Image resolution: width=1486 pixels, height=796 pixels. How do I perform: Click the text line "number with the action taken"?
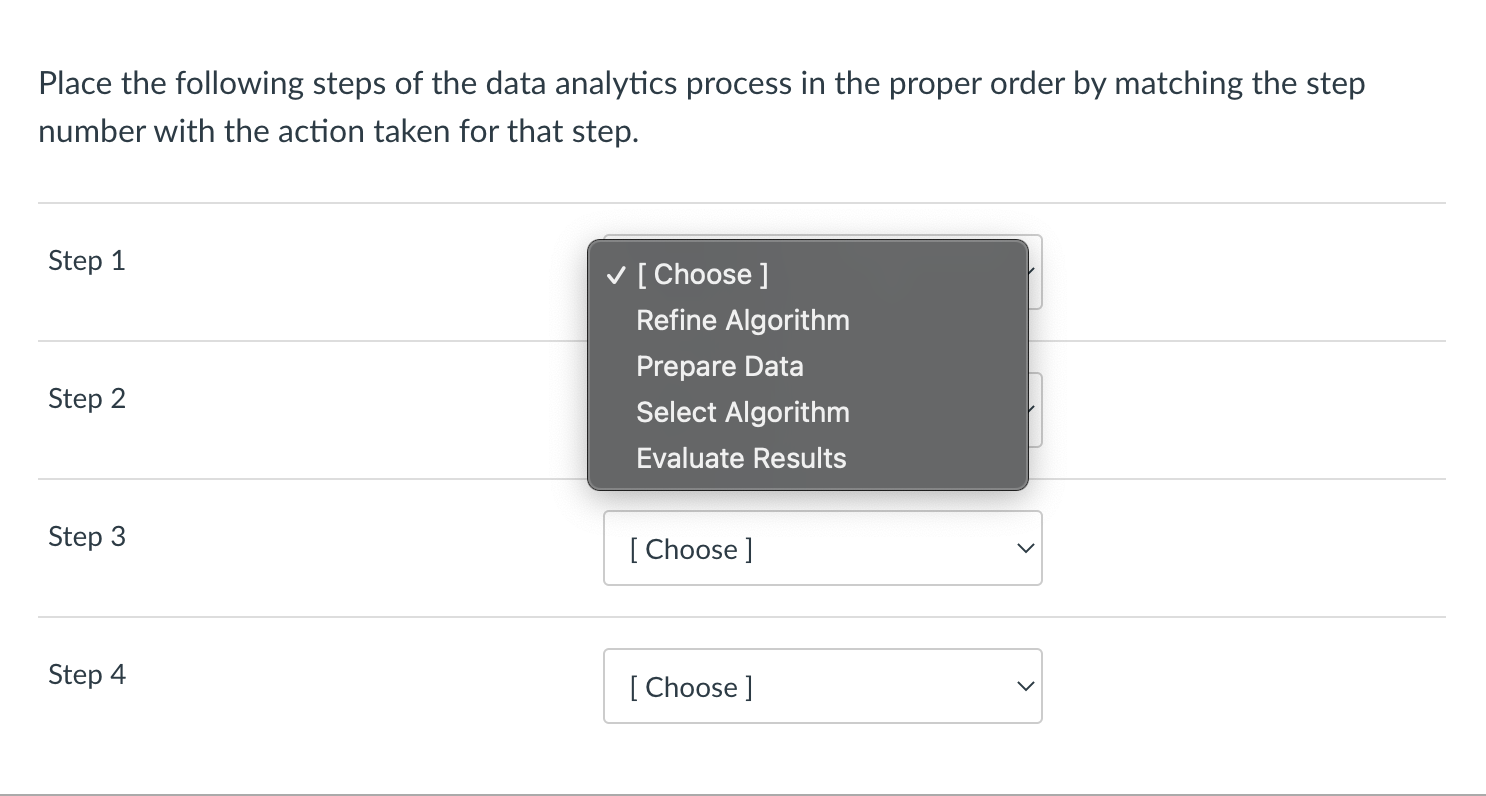pyautogui.click(x=338, y=132)
